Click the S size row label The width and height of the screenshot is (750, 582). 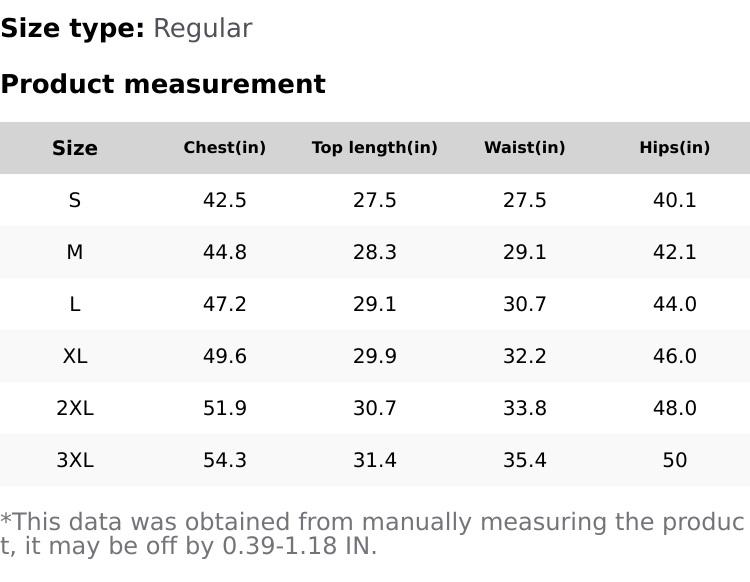point(75,200)
